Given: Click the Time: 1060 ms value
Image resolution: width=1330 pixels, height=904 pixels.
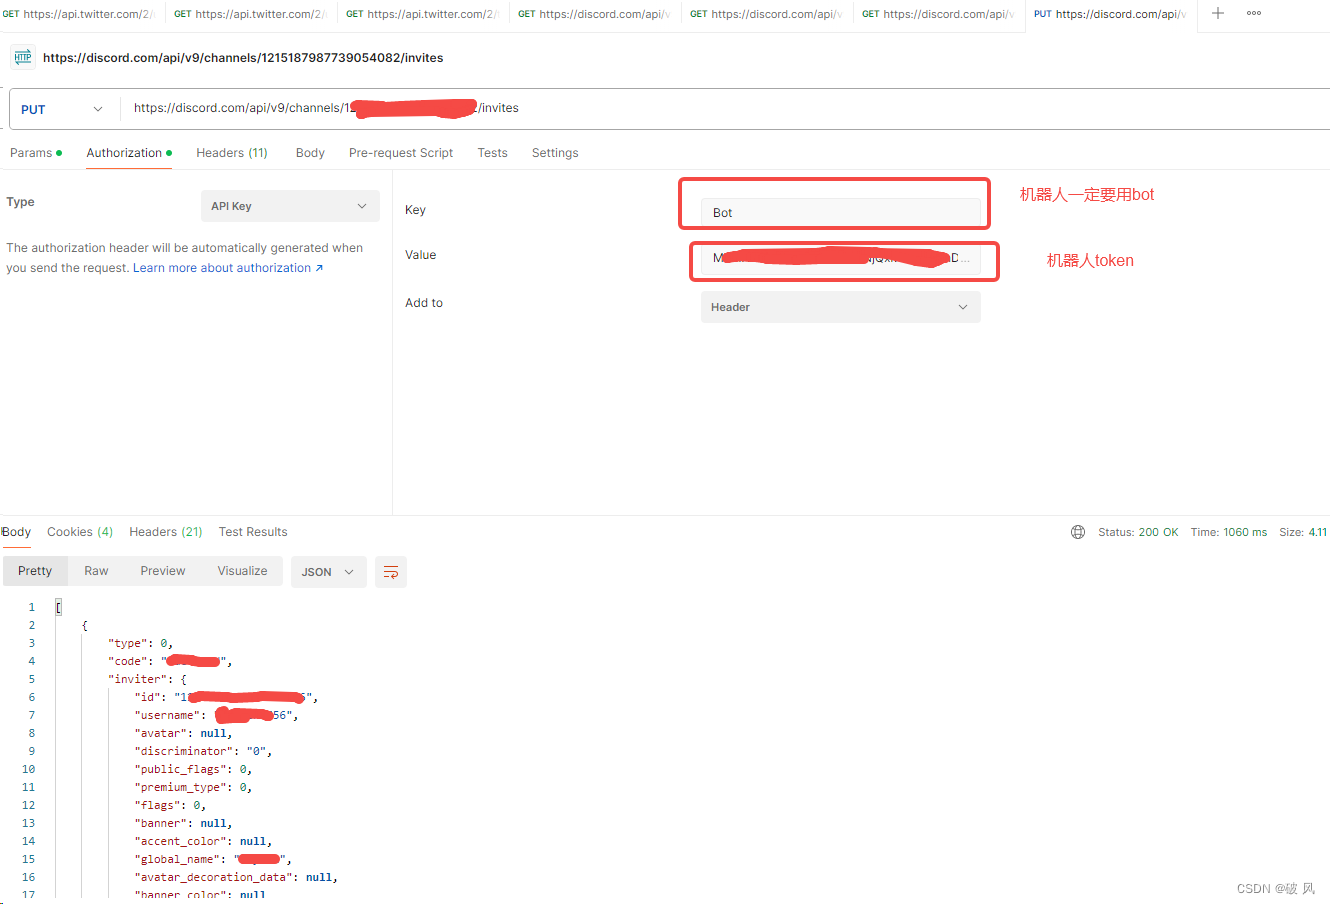Looking at the screenshot, I should tap(1228, 532).
